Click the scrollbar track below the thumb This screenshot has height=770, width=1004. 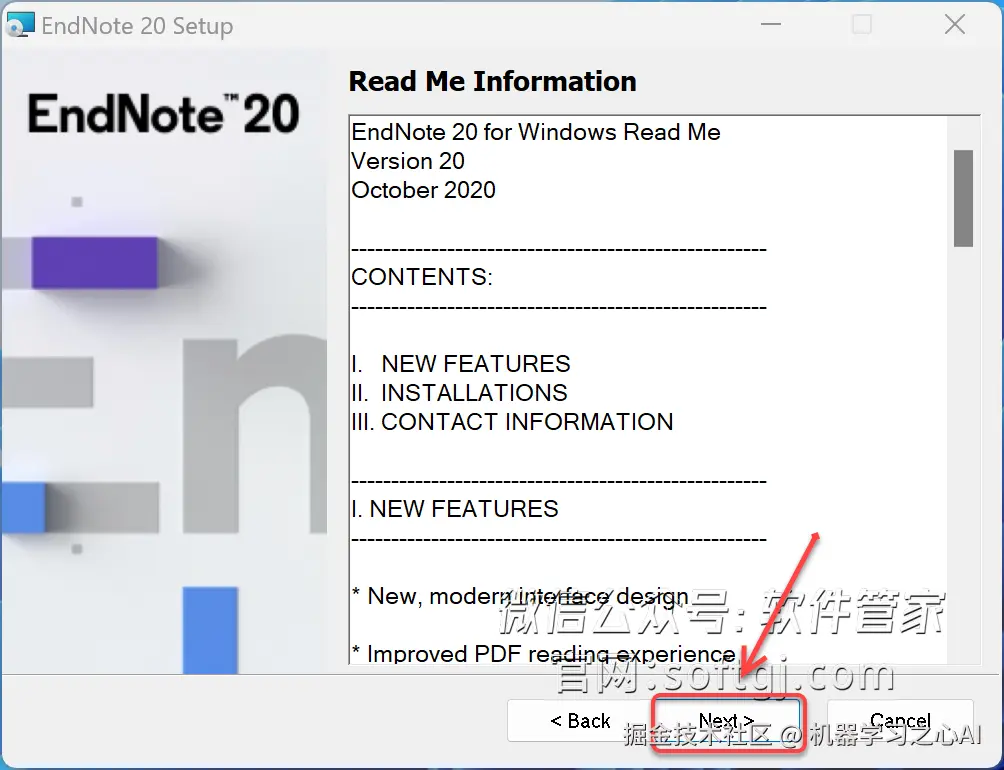point(963,454)
